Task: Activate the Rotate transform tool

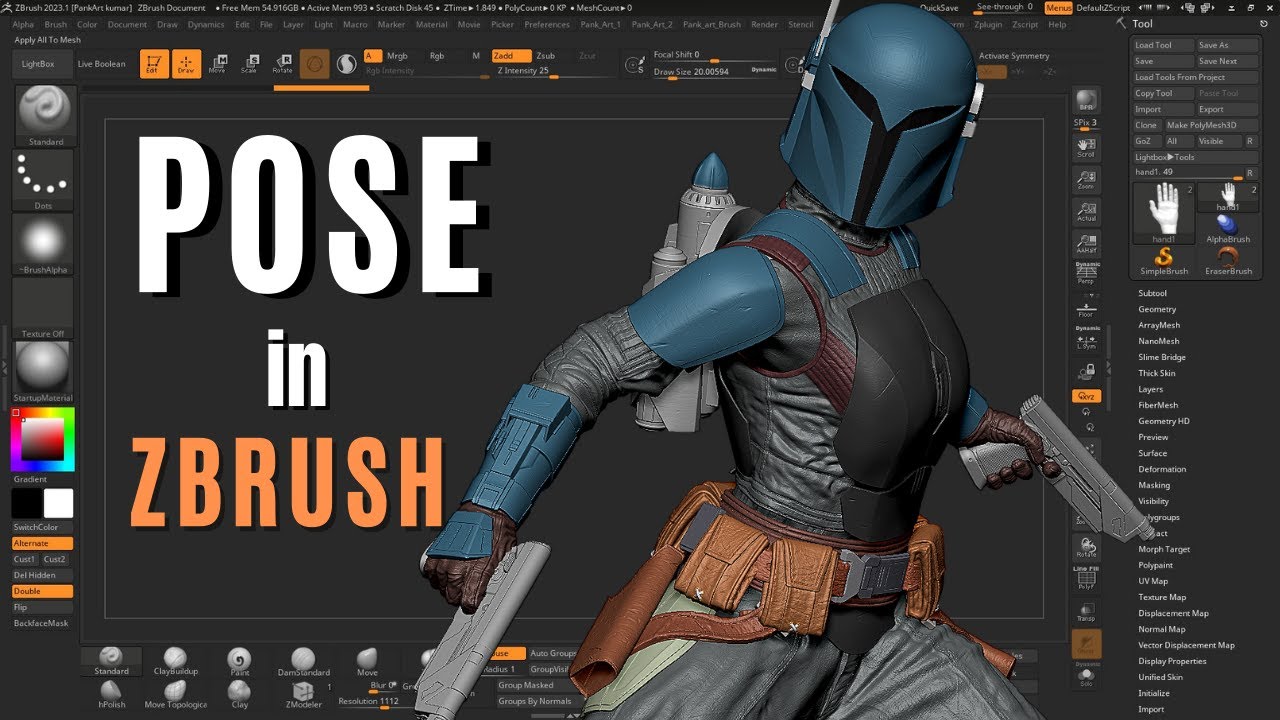Action: (283, 64)
